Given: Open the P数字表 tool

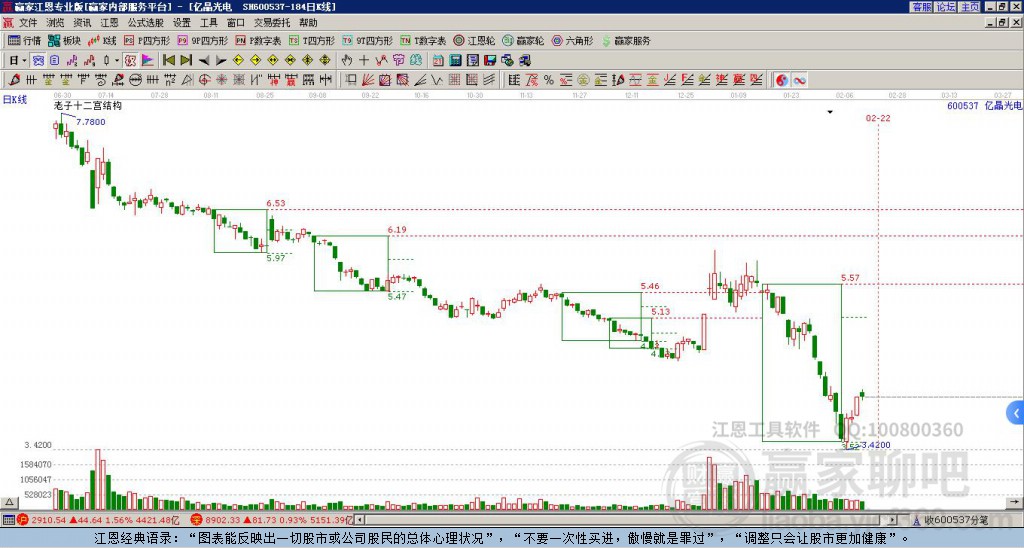Looking at the screenshot, I should coord(259,40).
